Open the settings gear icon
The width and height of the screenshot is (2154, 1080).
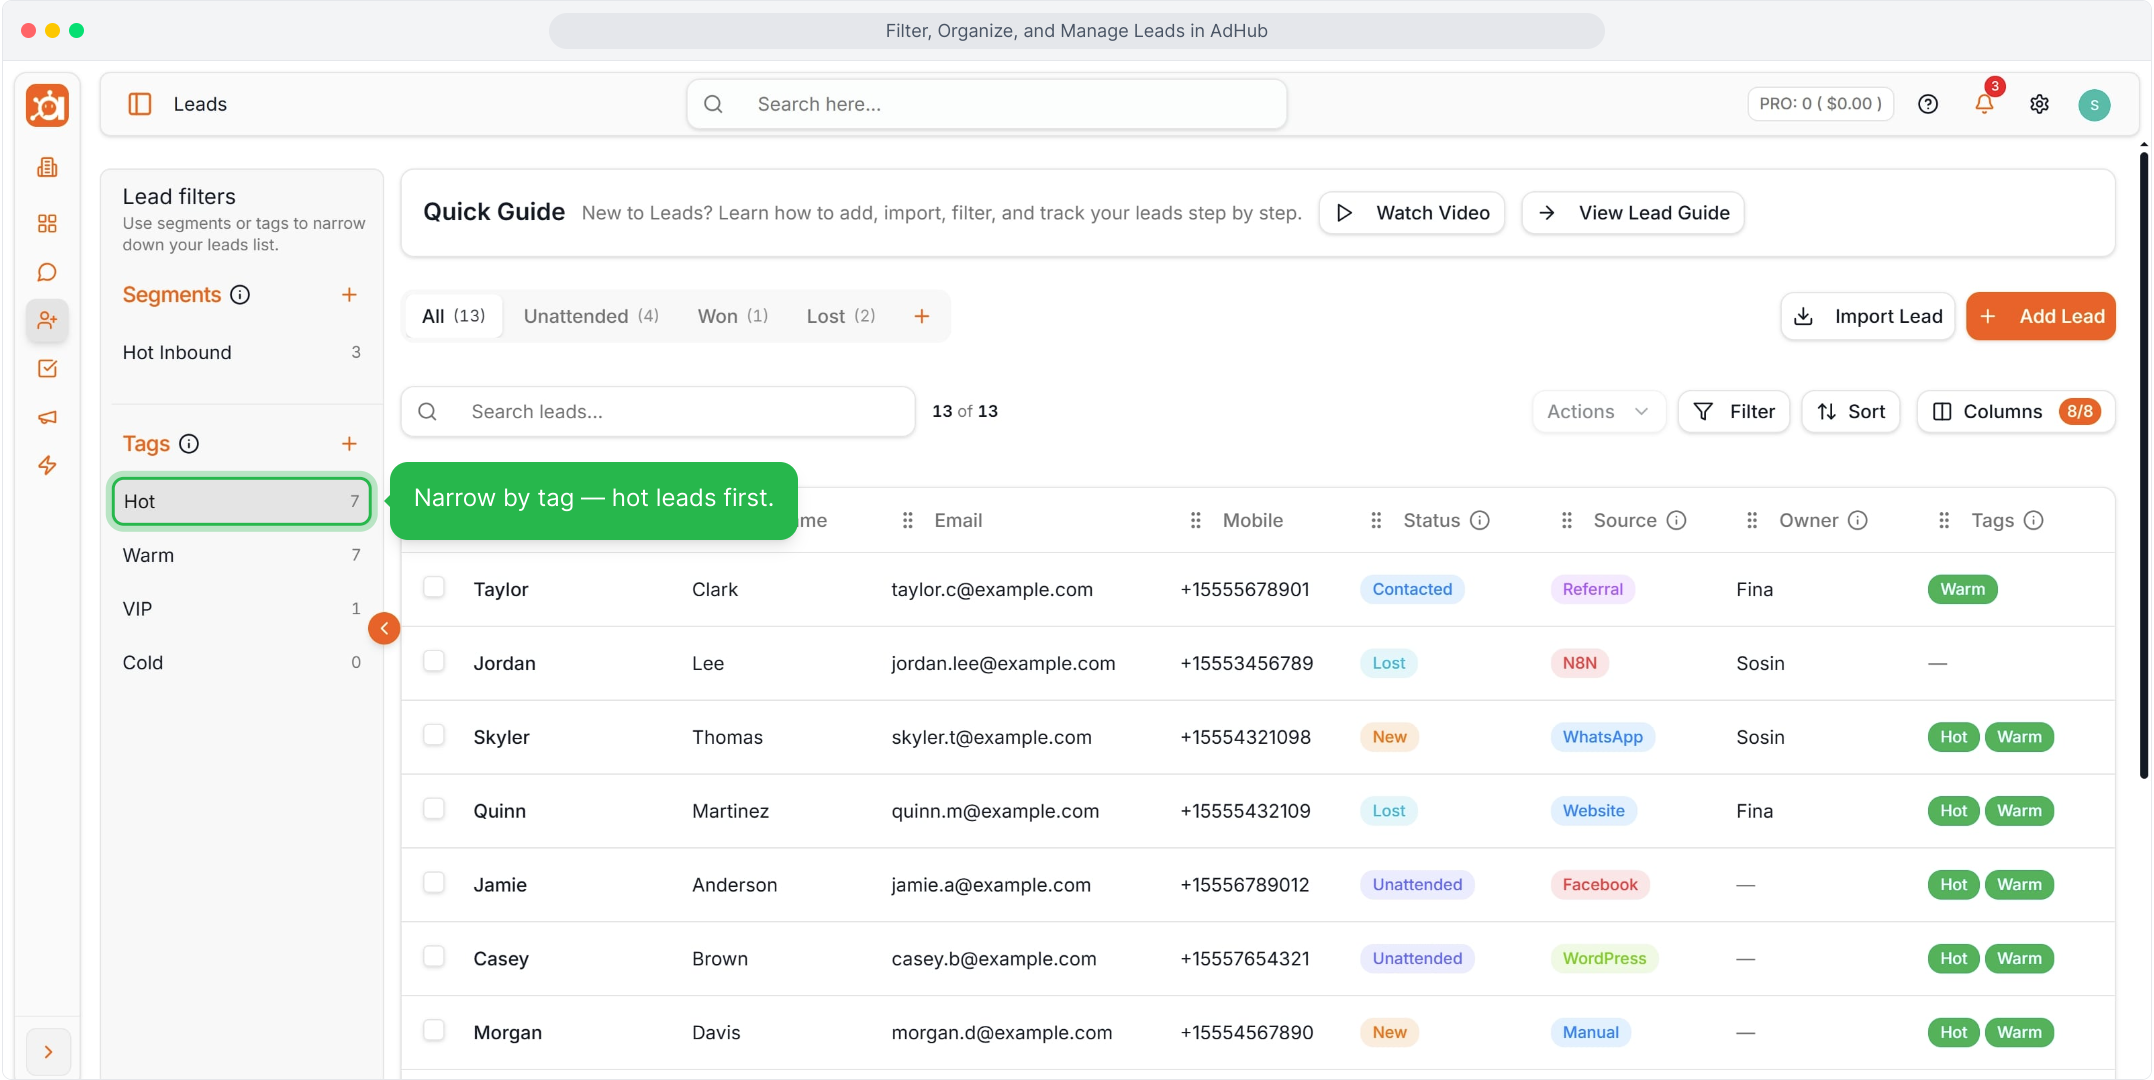(2040, 104)
